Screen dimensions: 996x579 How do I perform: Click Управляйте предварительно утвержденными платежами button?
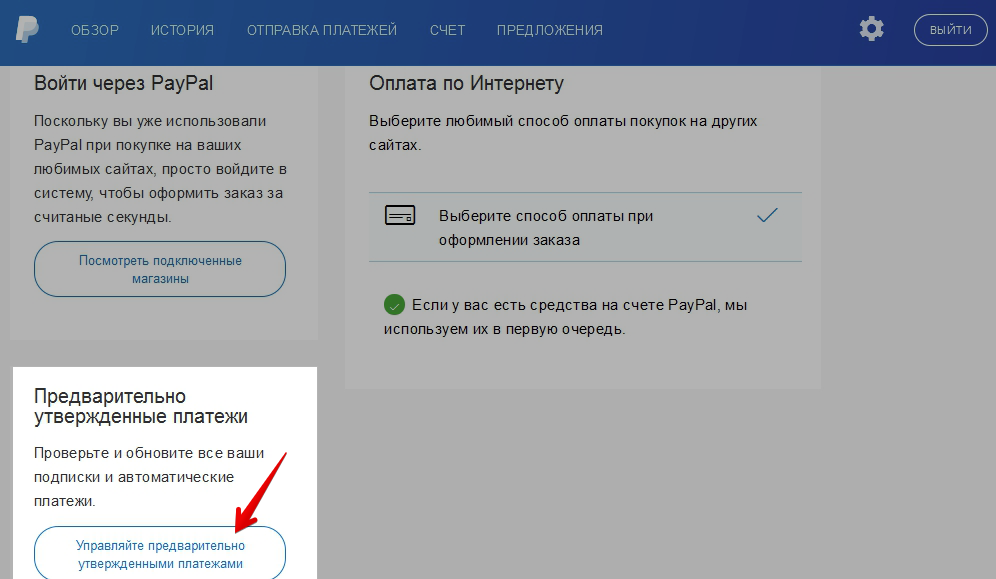[x=160, y=554]
